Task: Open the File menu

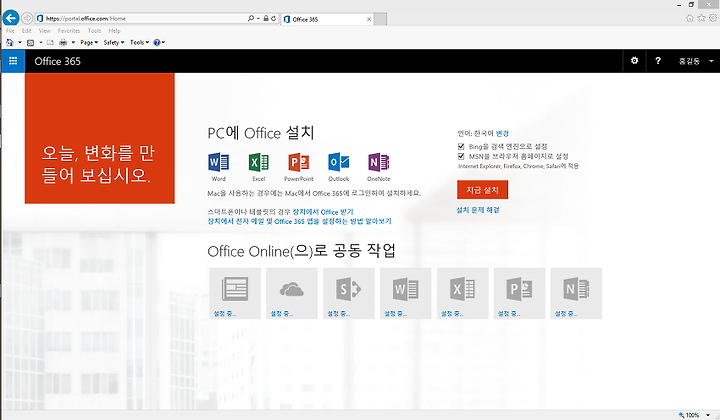Action: pyautogui.click(x=11, y=31)
